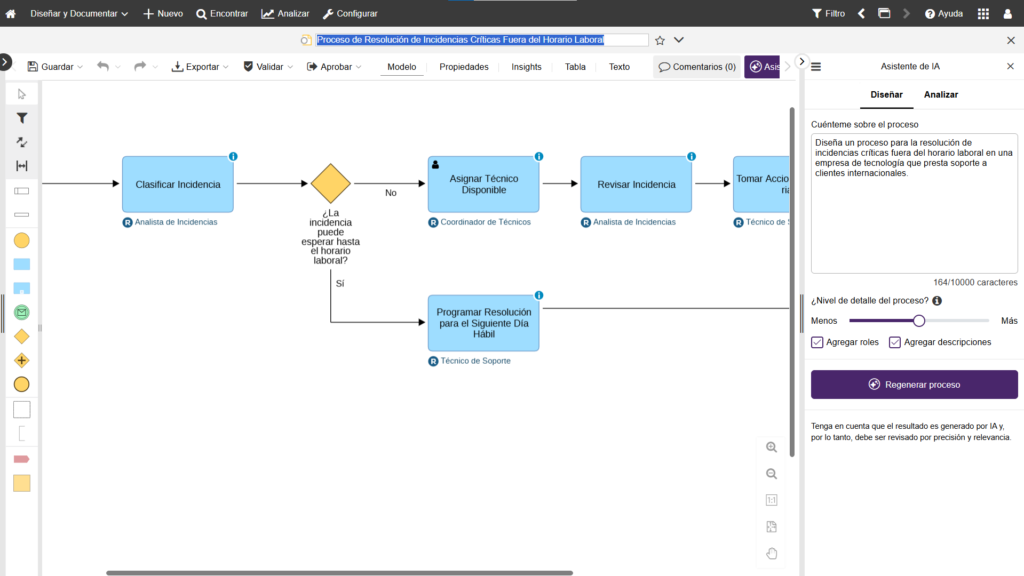Toggle the Agregar descripciones checkbox
The width and height of the screenshot is (1024, 576).
895,342
